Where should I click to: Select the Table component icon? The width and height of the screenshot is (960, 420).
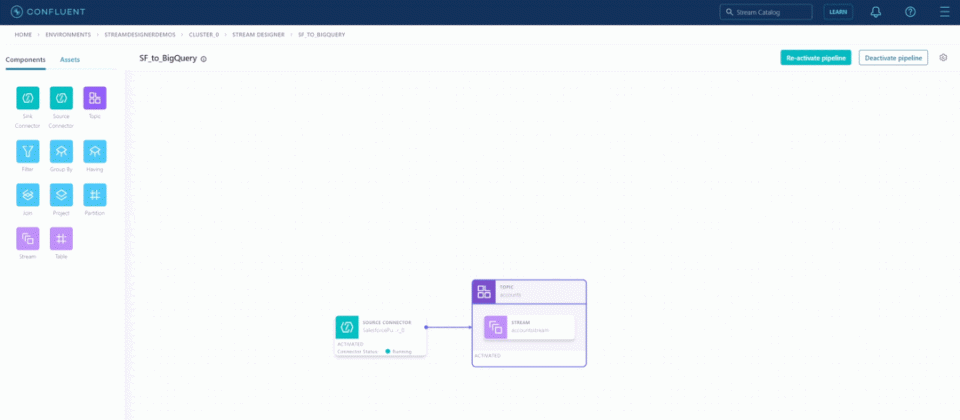point(61,239)
